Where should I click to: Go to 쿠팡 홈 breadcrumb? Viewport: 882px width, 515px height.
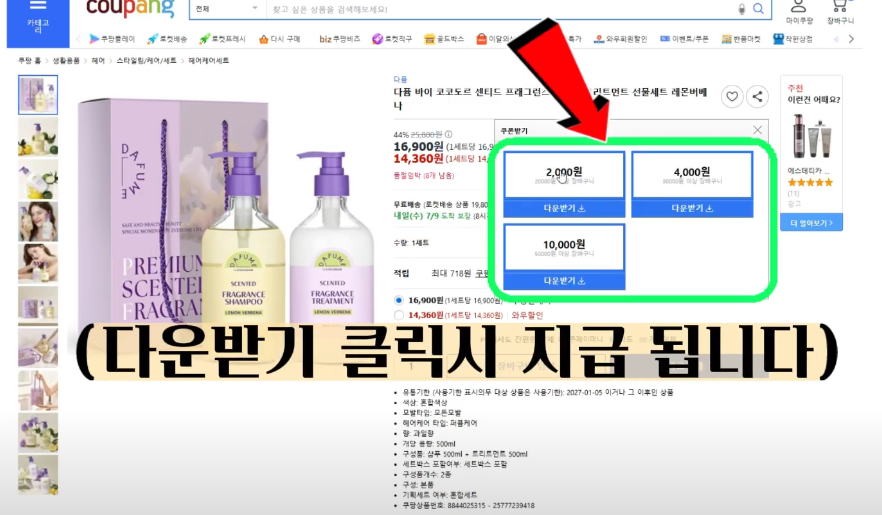[29, 60]
